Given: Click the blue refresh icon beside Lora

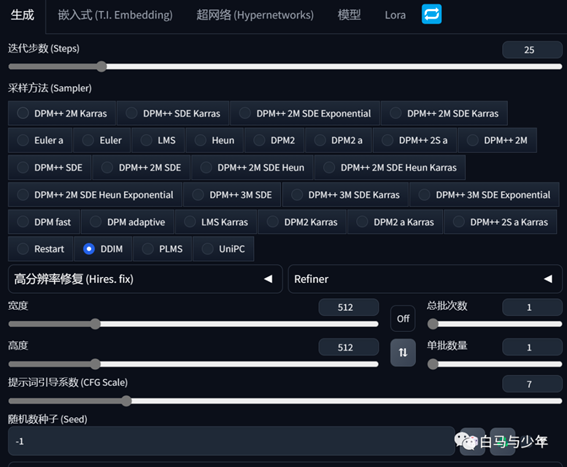Looking at the screenshot, I should (x=431, y=14).
